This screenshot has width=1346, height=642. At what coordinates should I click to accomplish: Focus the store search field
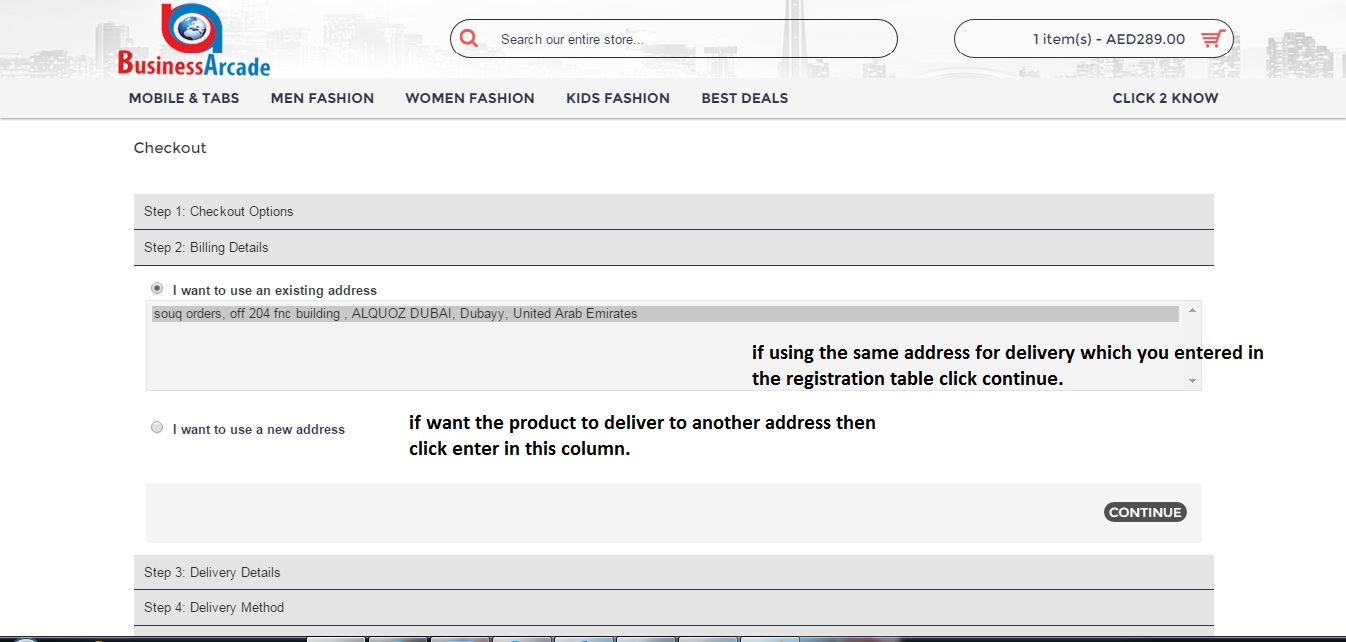pyautogui.click(x=673, y=39)
